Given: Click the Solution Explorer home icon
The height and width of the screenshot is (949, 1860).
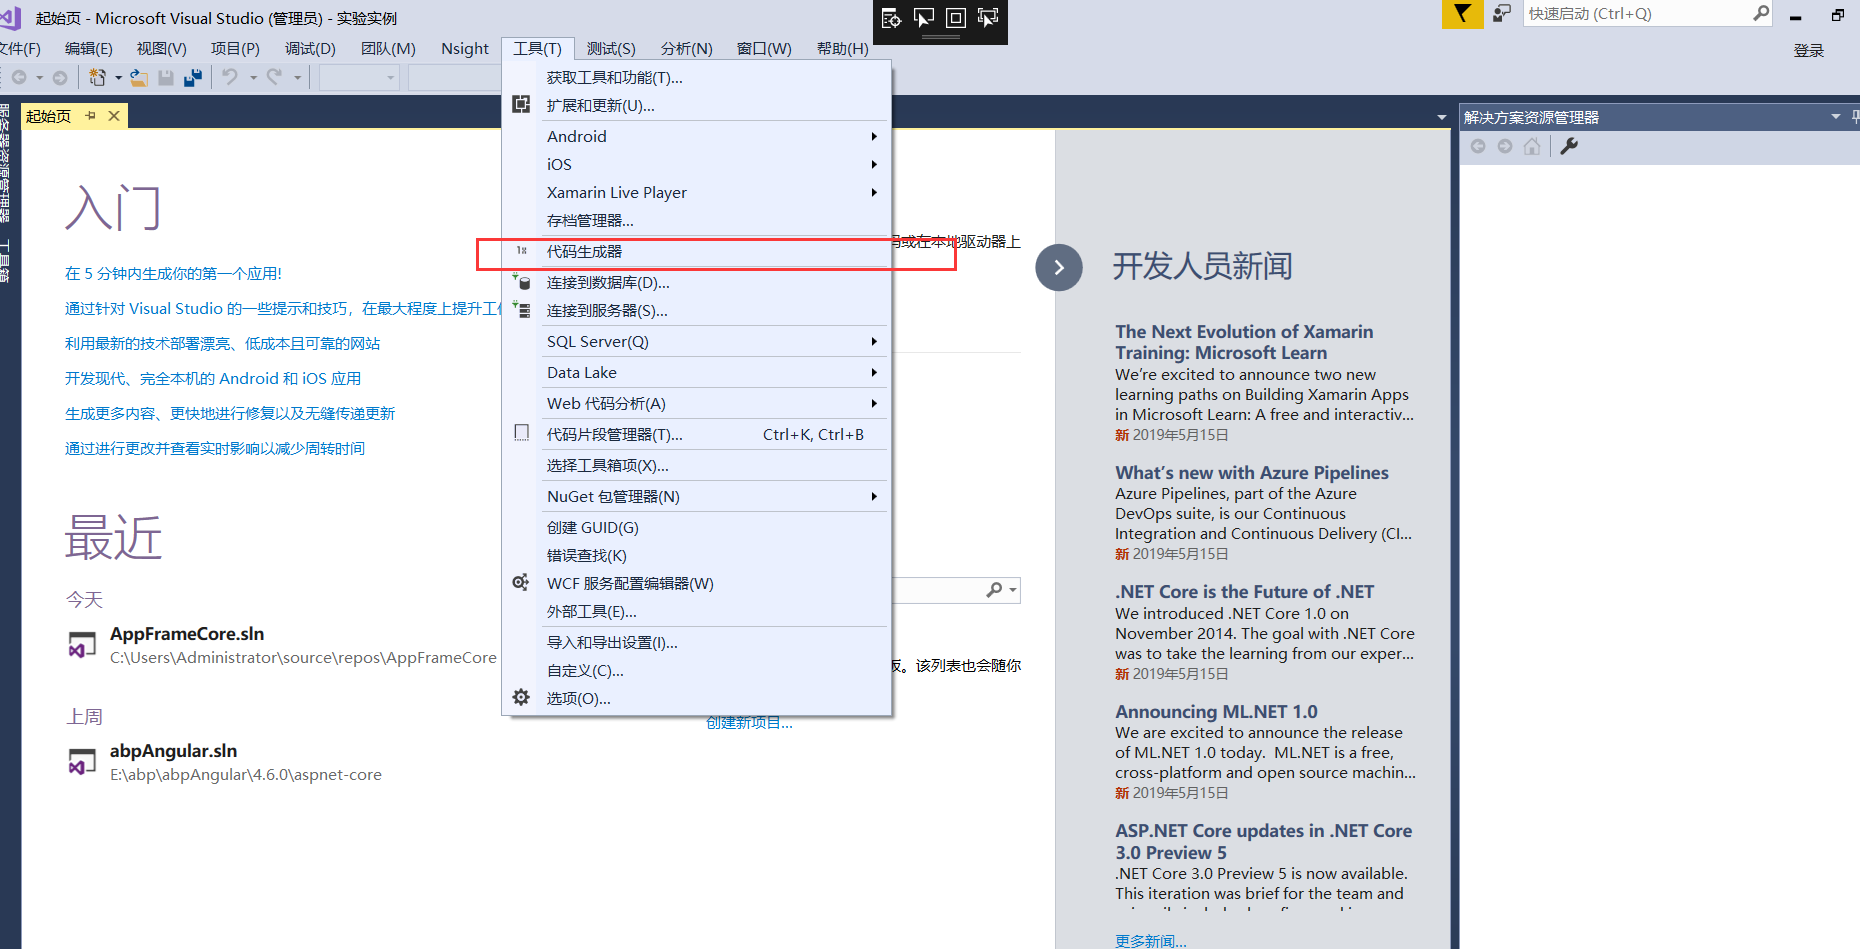Looking at the screenshot, I should tap(1532, 146).
